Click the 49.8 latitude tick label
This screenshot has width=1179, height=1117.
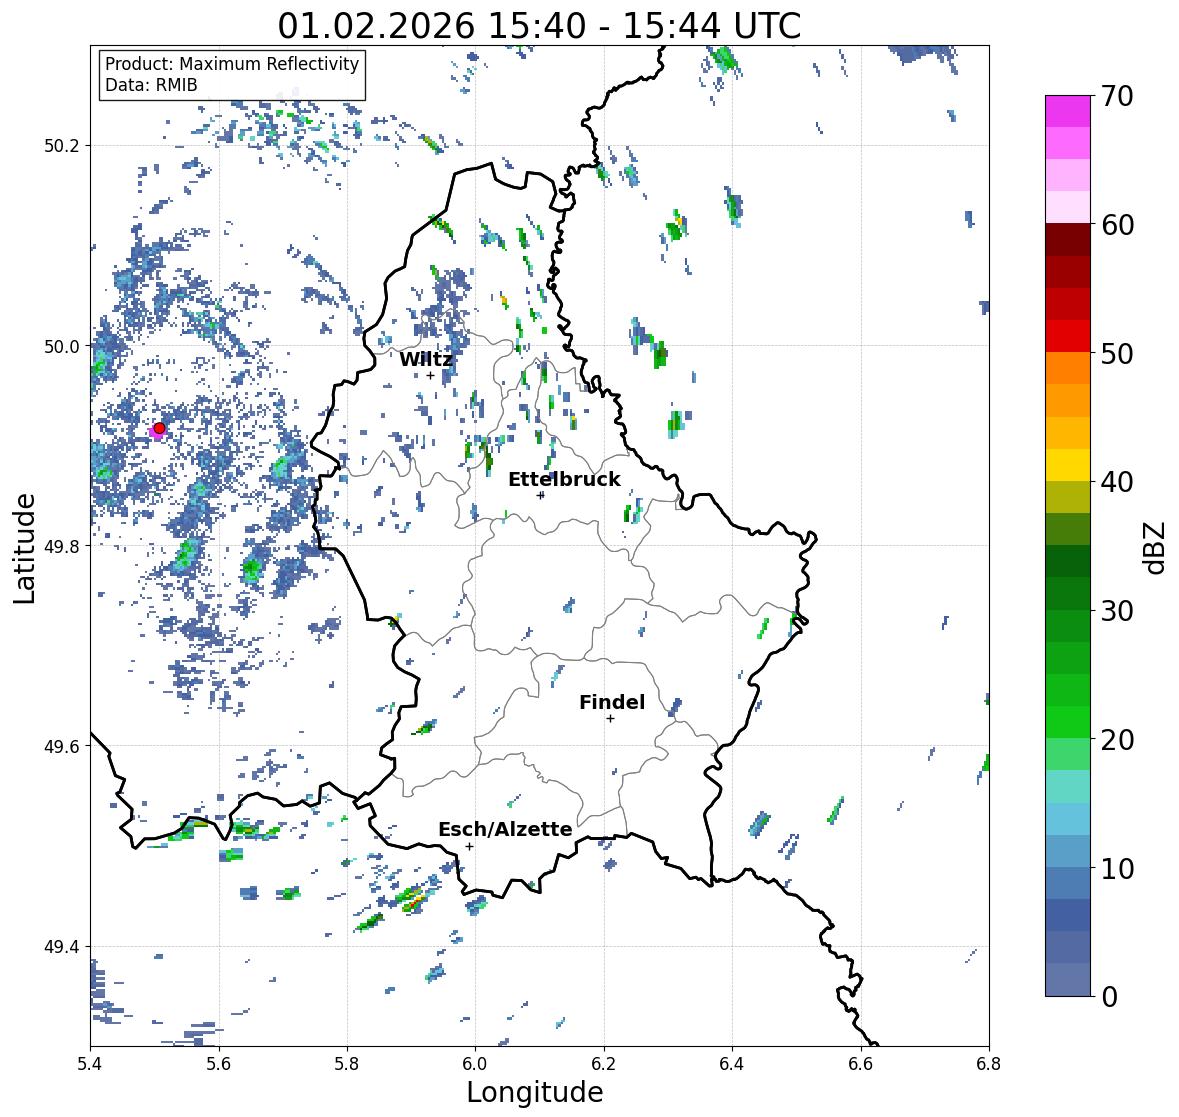(62, 546)
